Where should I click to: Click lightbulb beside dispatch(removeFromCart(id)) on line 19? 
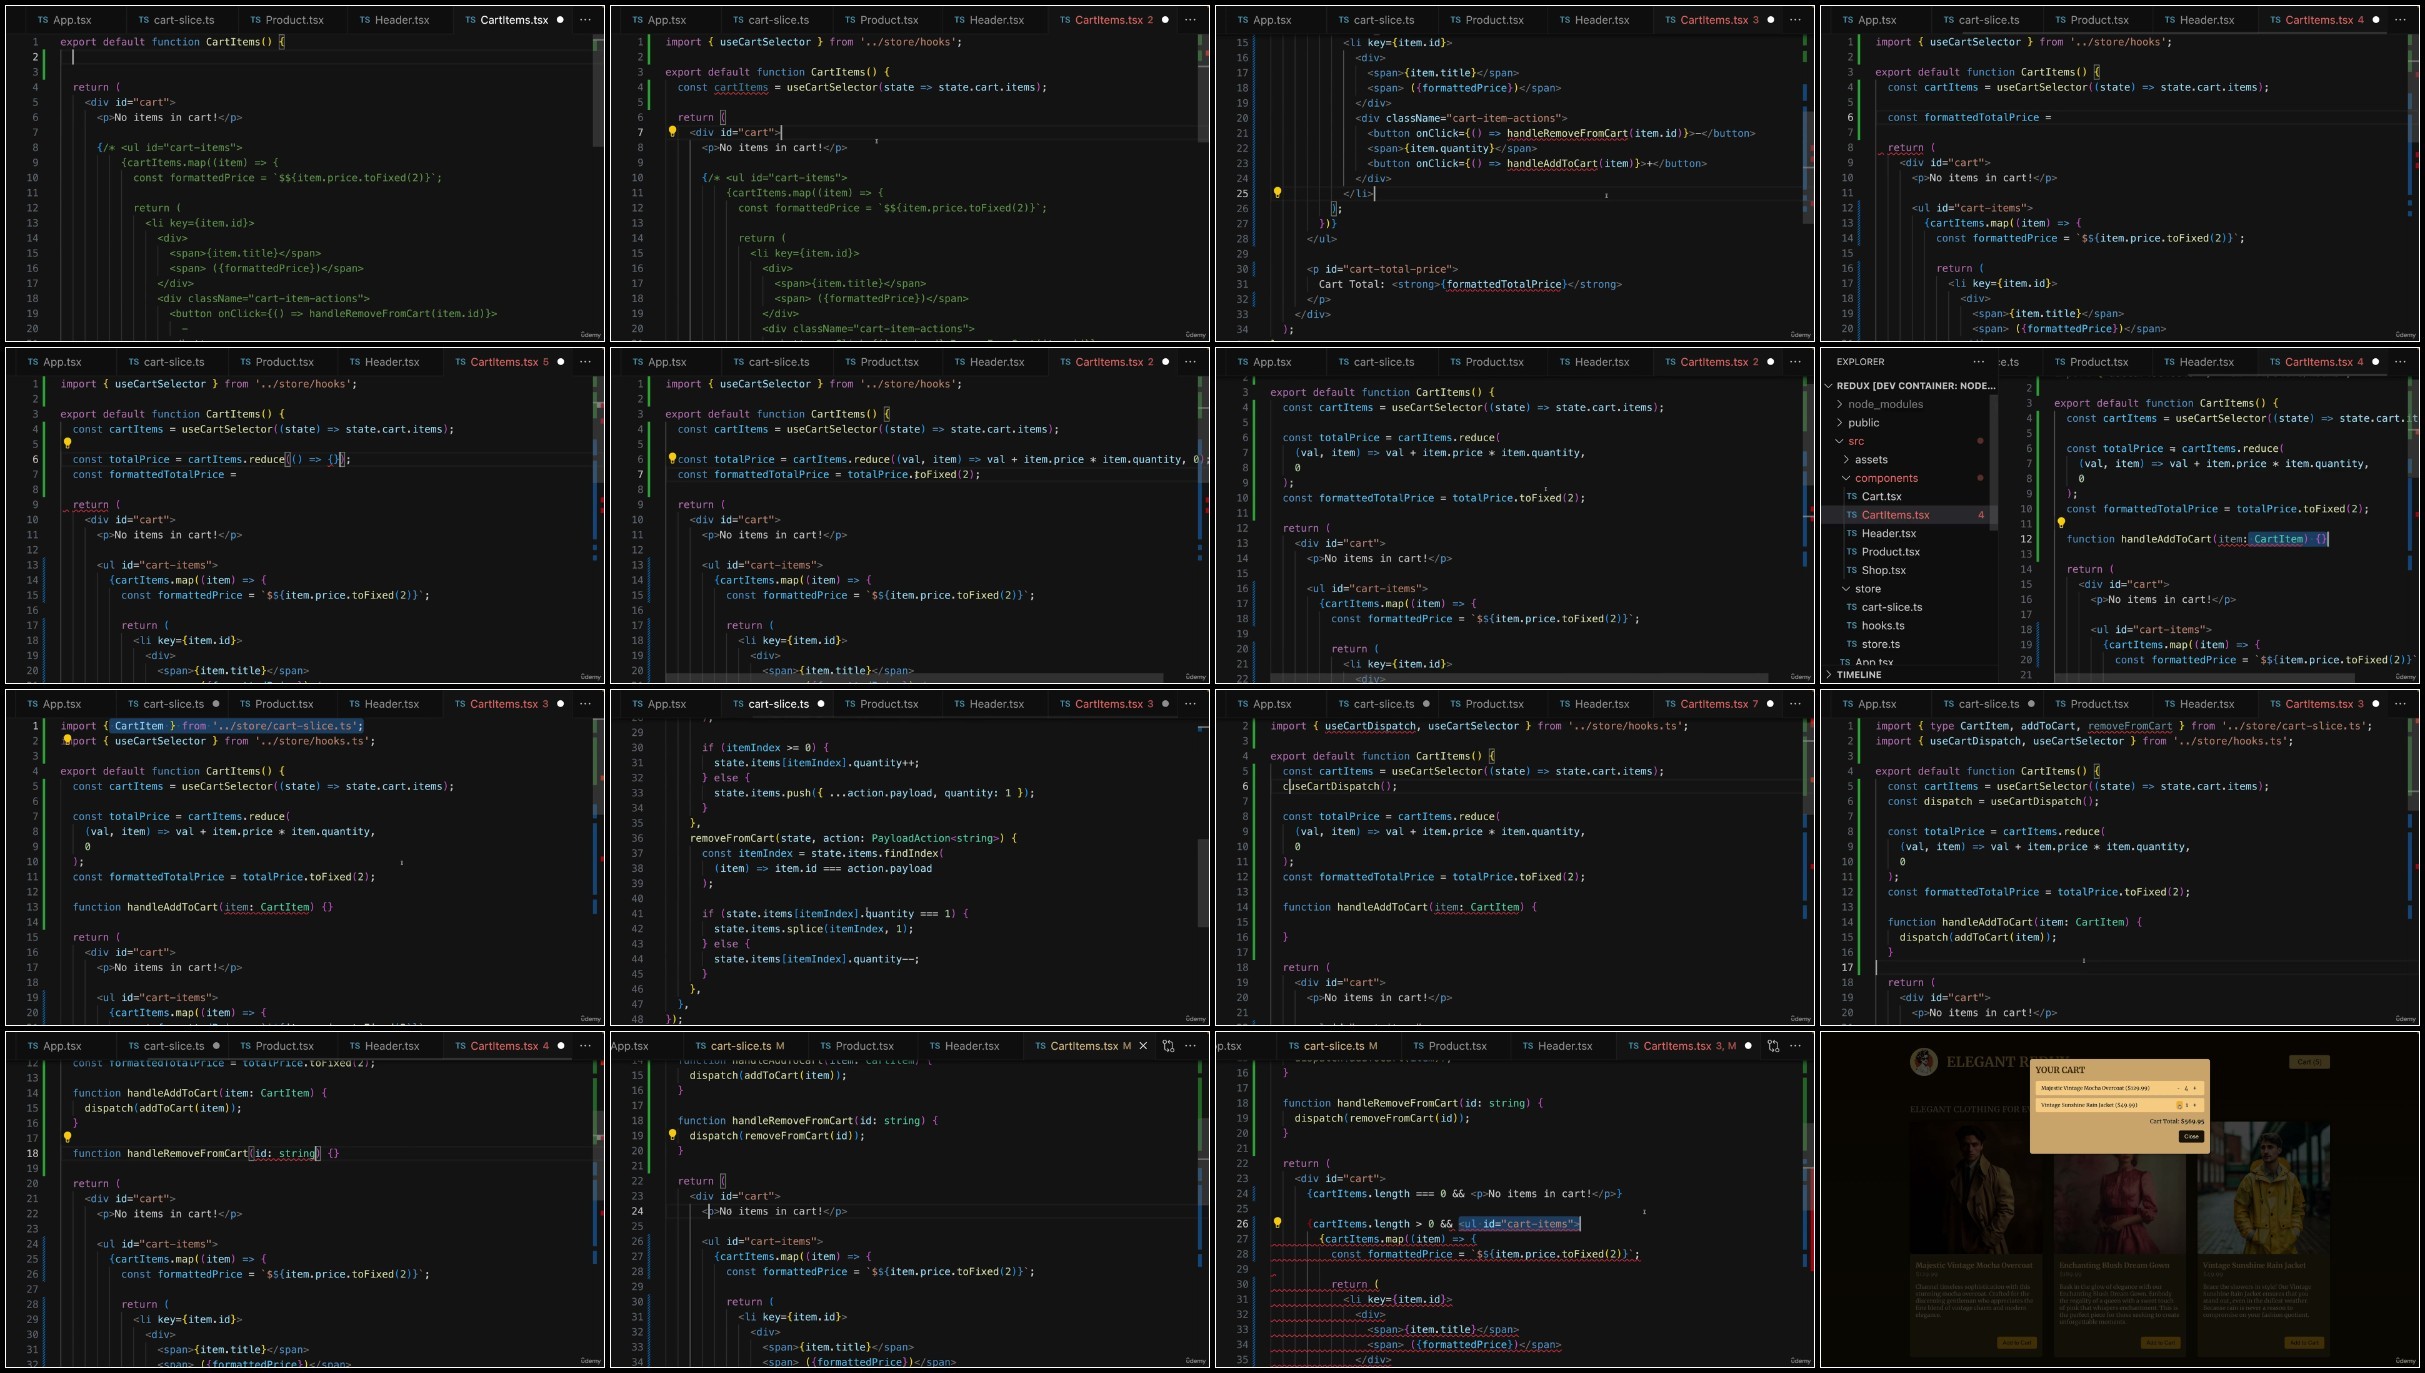[672, 1135]
